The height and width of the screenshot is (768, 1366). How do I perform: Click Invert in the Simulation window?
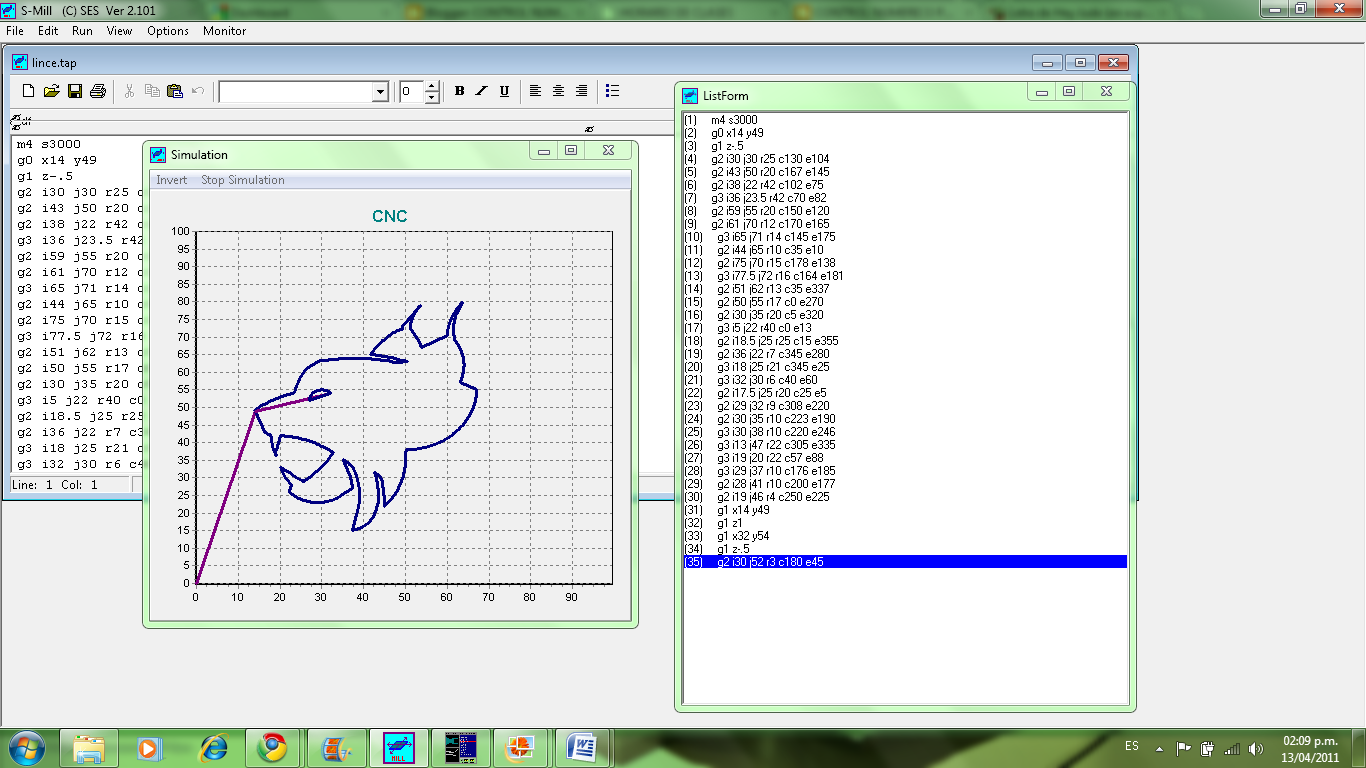coord(171,180)
